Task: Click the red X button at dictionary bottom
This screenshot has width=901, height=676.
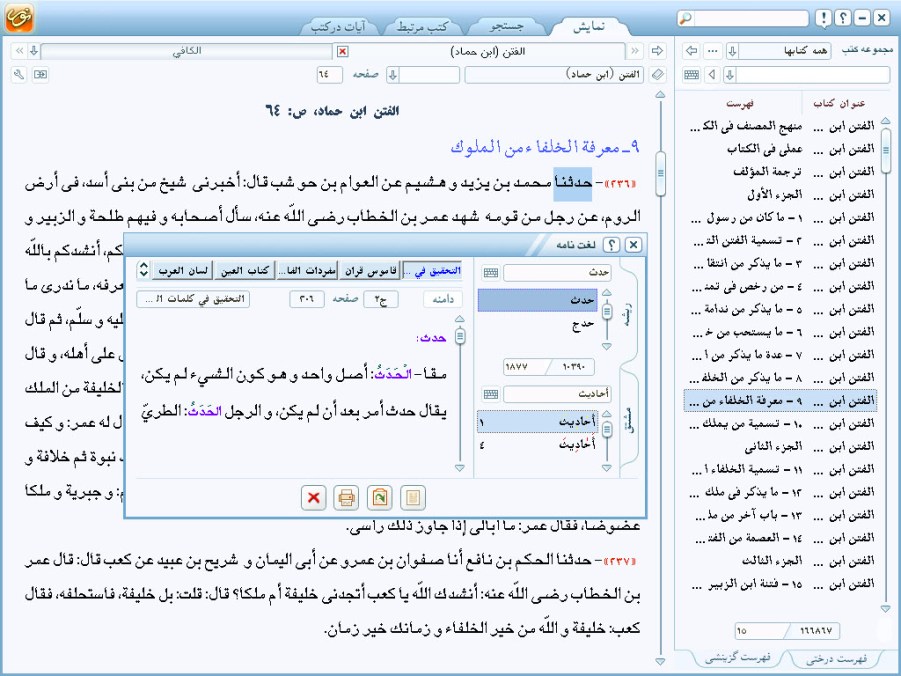Action: point(314,498)
